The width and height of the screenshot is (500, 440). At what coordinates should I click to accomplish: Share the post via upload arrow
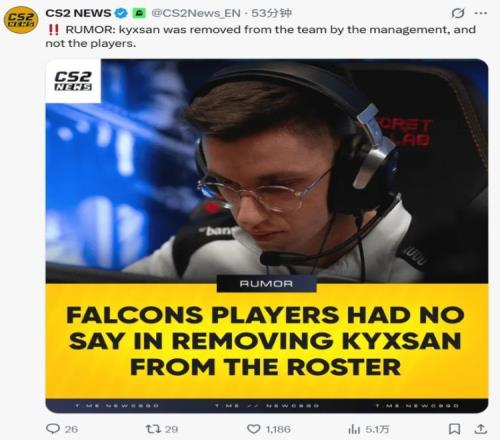click(481, 429)
